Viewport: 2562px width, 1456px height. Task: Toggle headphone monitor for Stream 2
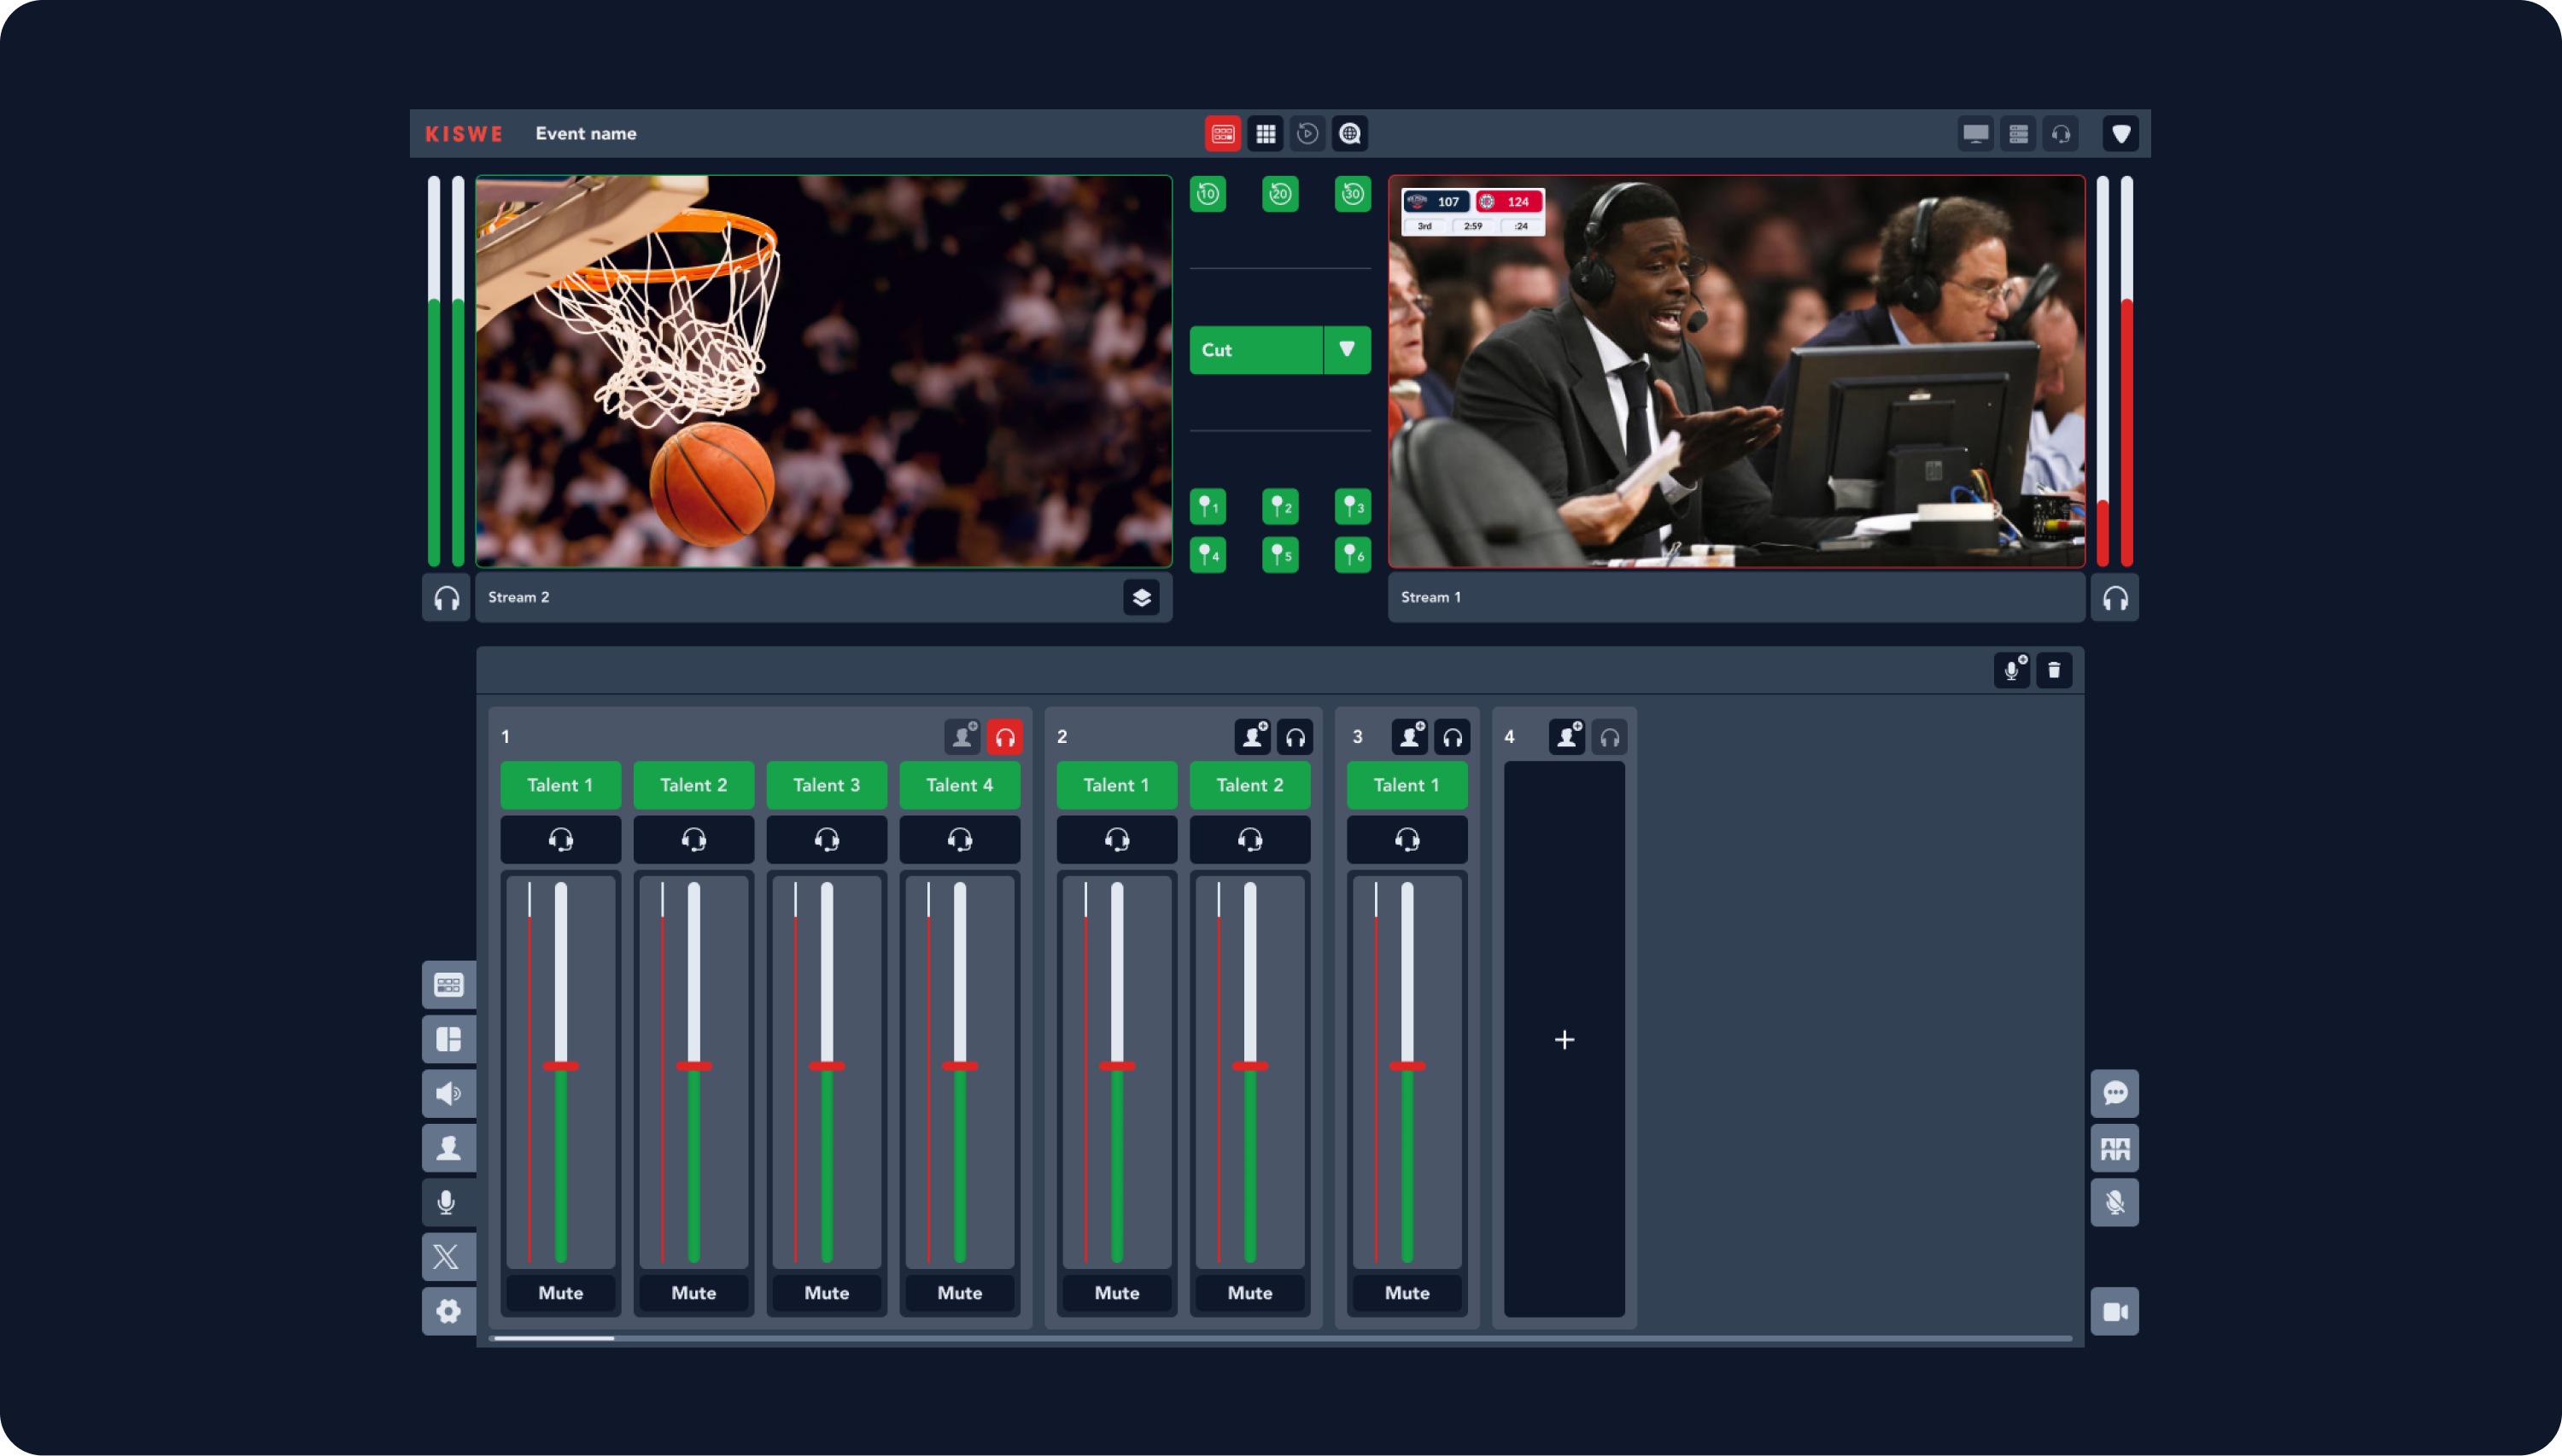point(446,598)
